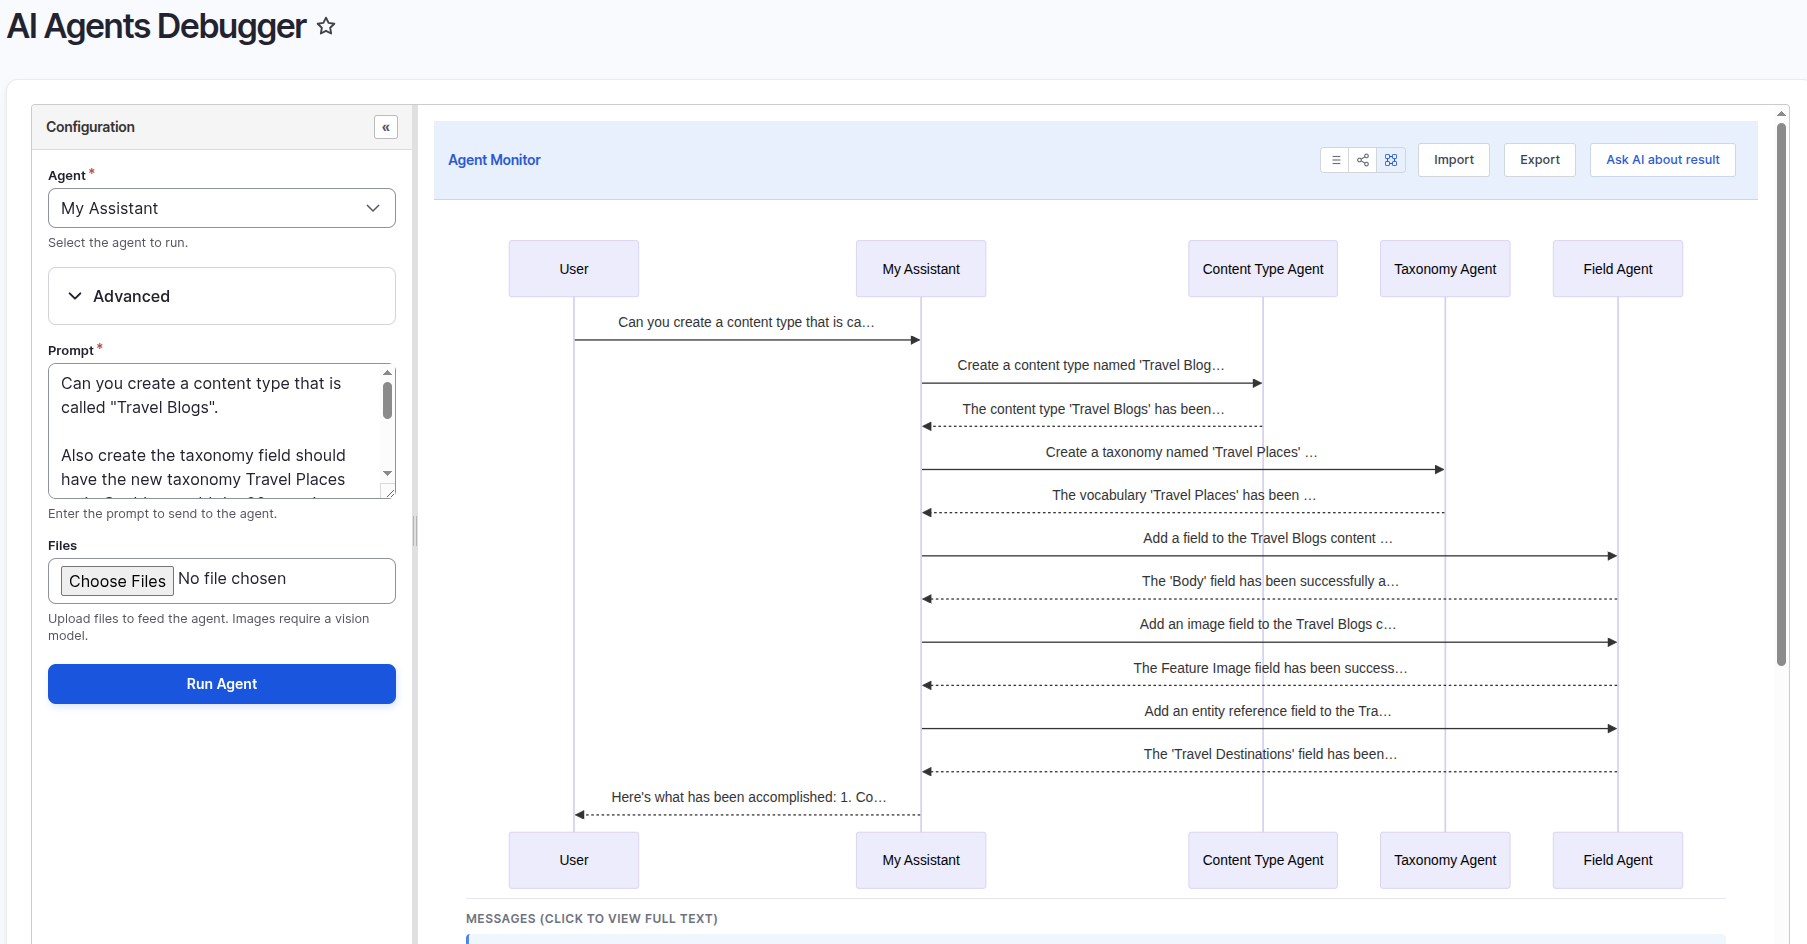Focus the Prompt text area
The image size is (1807, 944).
[214, 431]
